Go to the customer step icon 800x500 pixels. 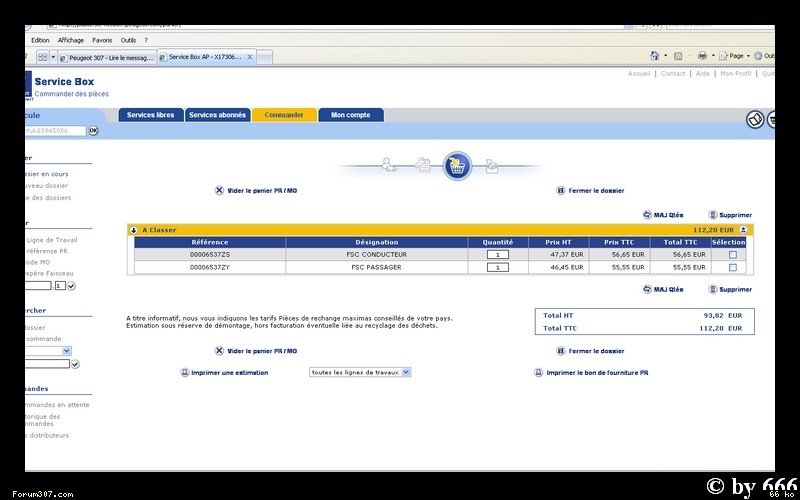pos(389,165)
